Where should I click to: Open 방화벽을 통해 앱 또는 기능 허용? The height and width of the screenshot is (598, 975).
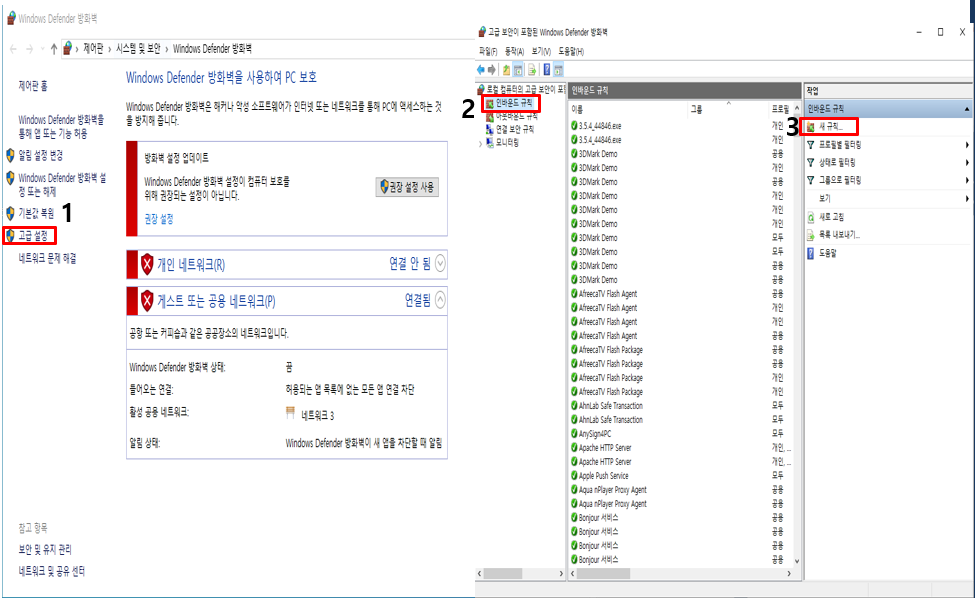coord(61,127)
